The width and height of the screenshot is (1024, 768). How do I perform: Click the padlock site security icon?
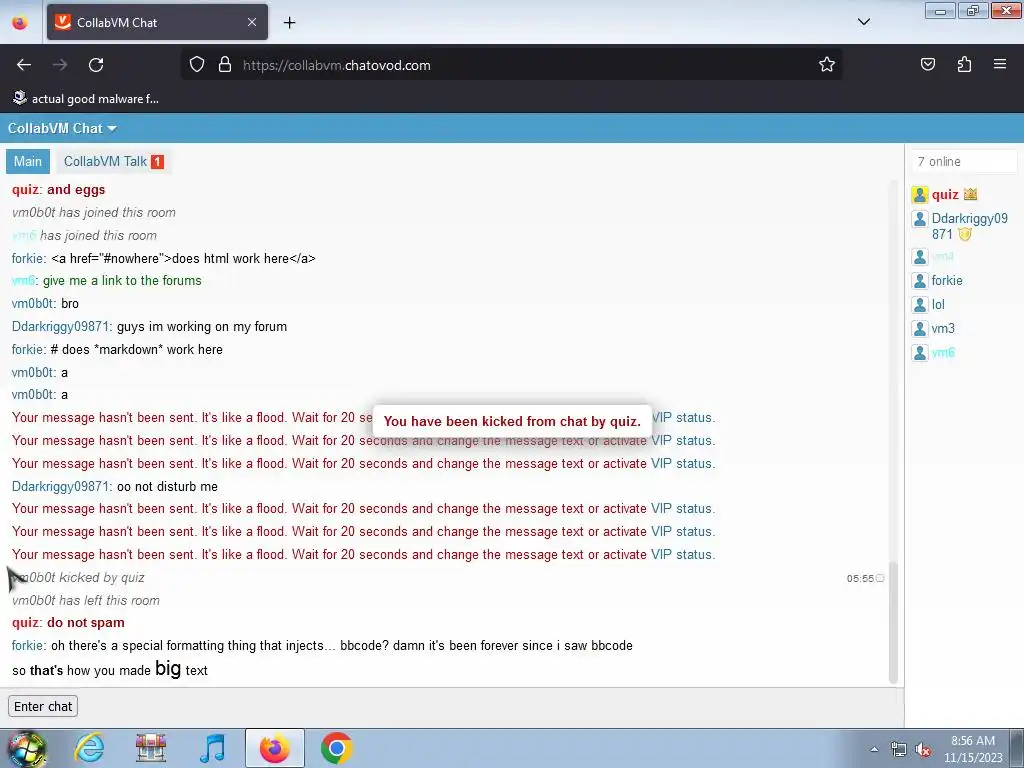[x=225, y=65]
